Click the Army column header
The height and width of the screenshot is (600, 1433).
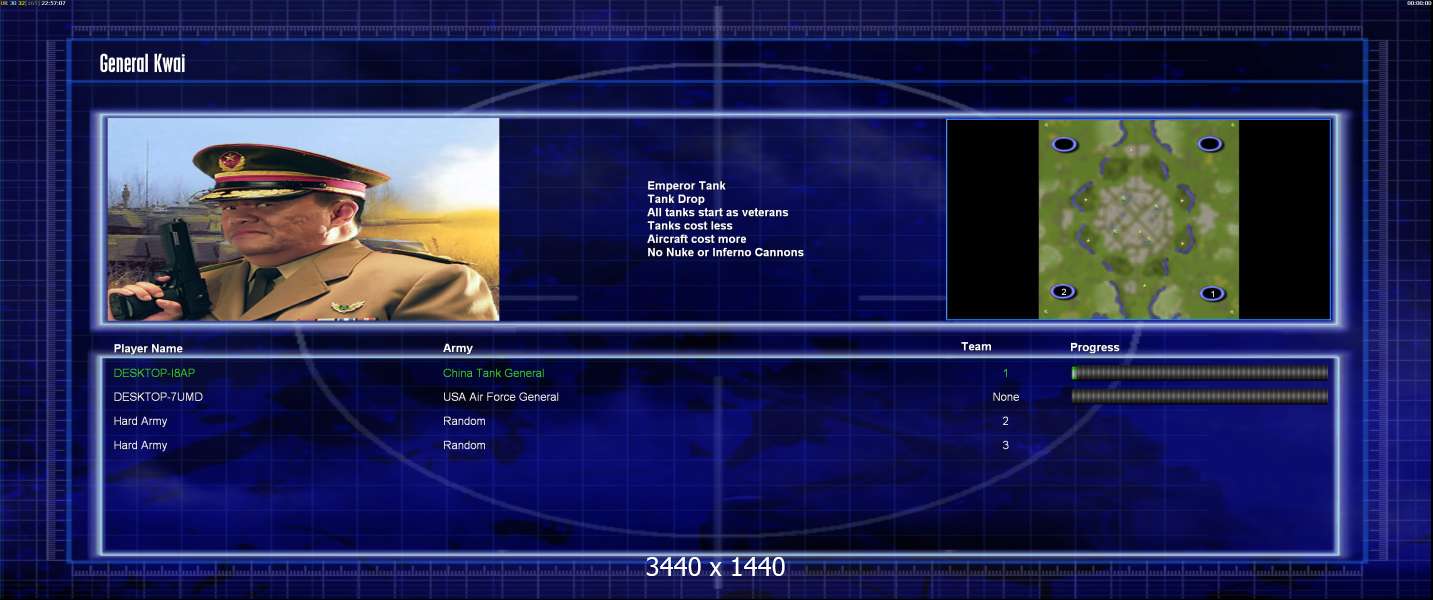[x=458, y=348]
